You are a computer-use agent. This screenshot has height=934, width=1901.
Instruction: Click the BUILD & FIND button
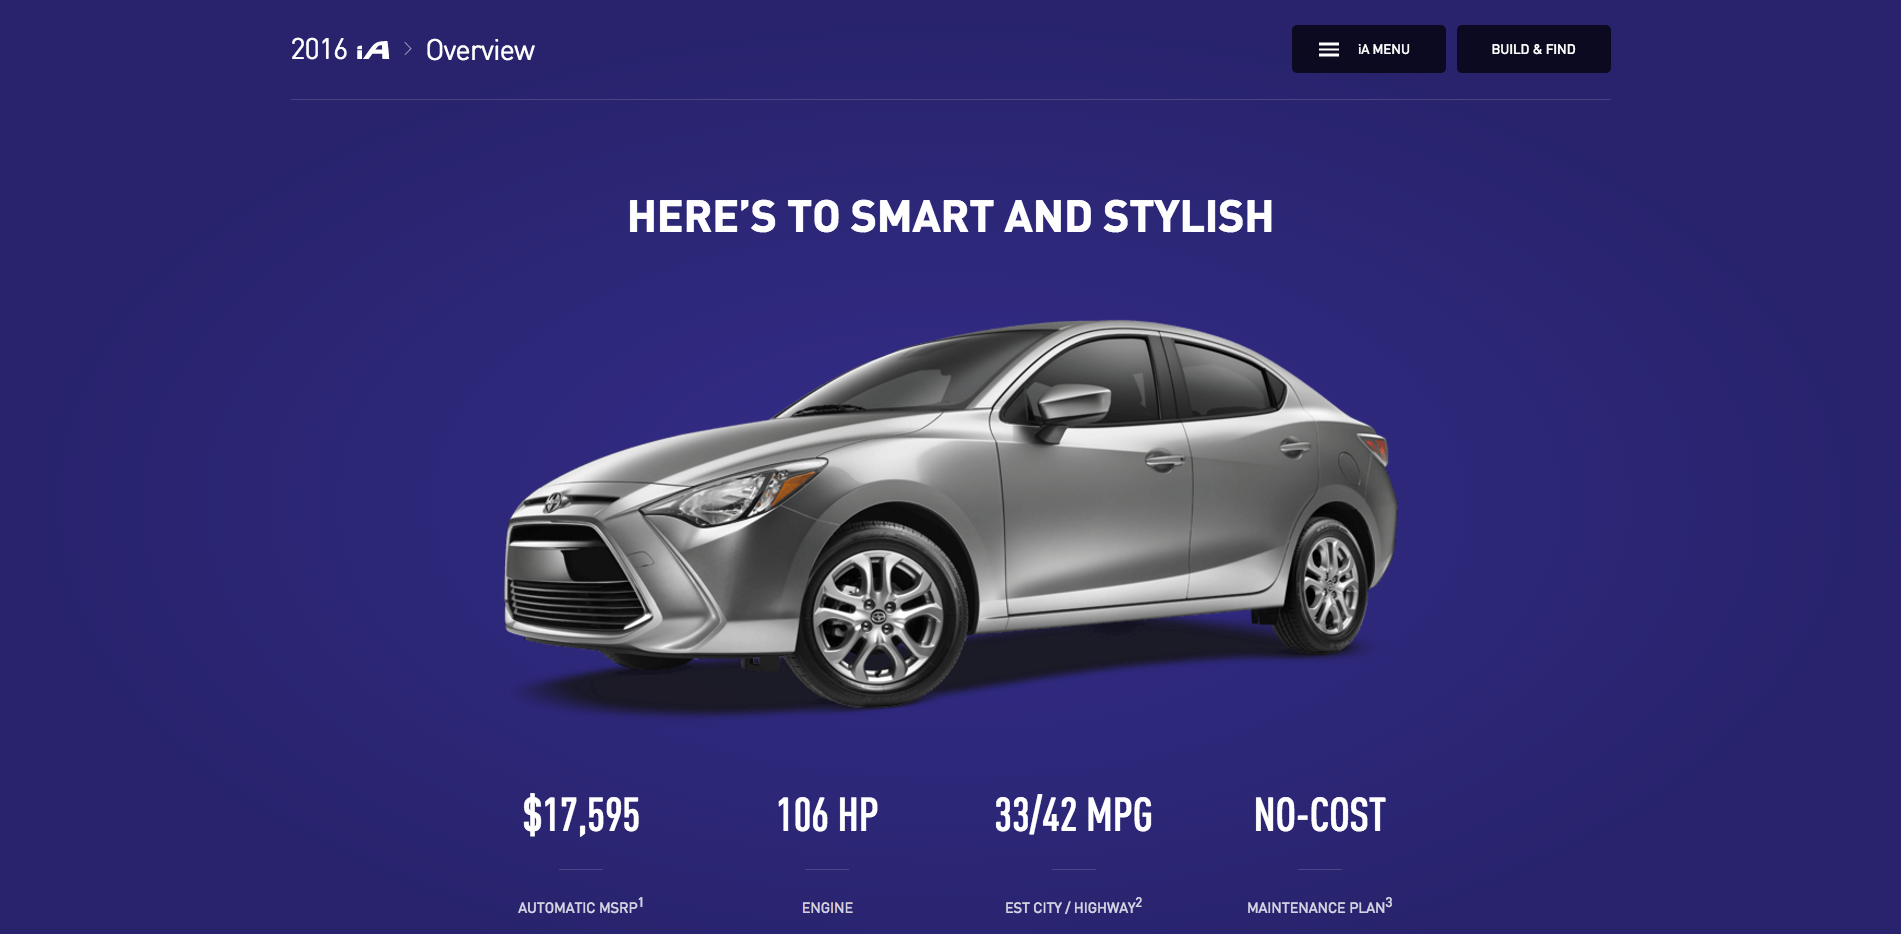(1533, 49)
